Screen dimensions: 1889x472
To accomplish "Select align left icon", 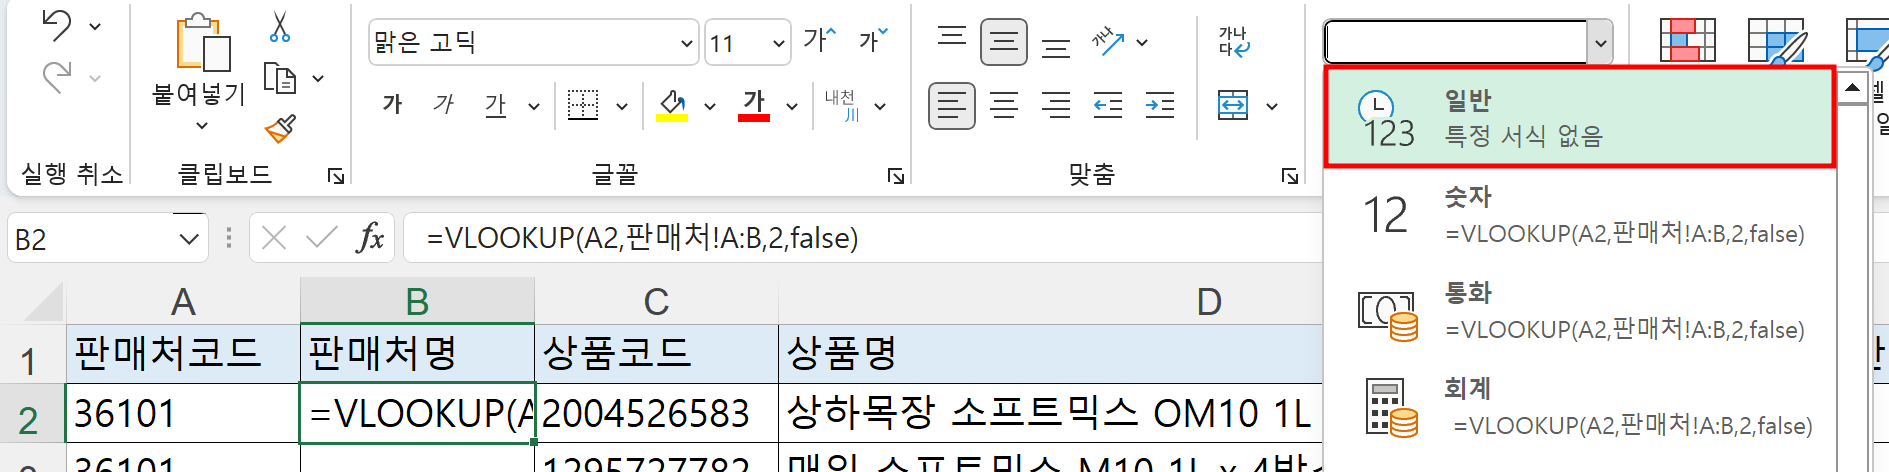I will tap(952, 105).
